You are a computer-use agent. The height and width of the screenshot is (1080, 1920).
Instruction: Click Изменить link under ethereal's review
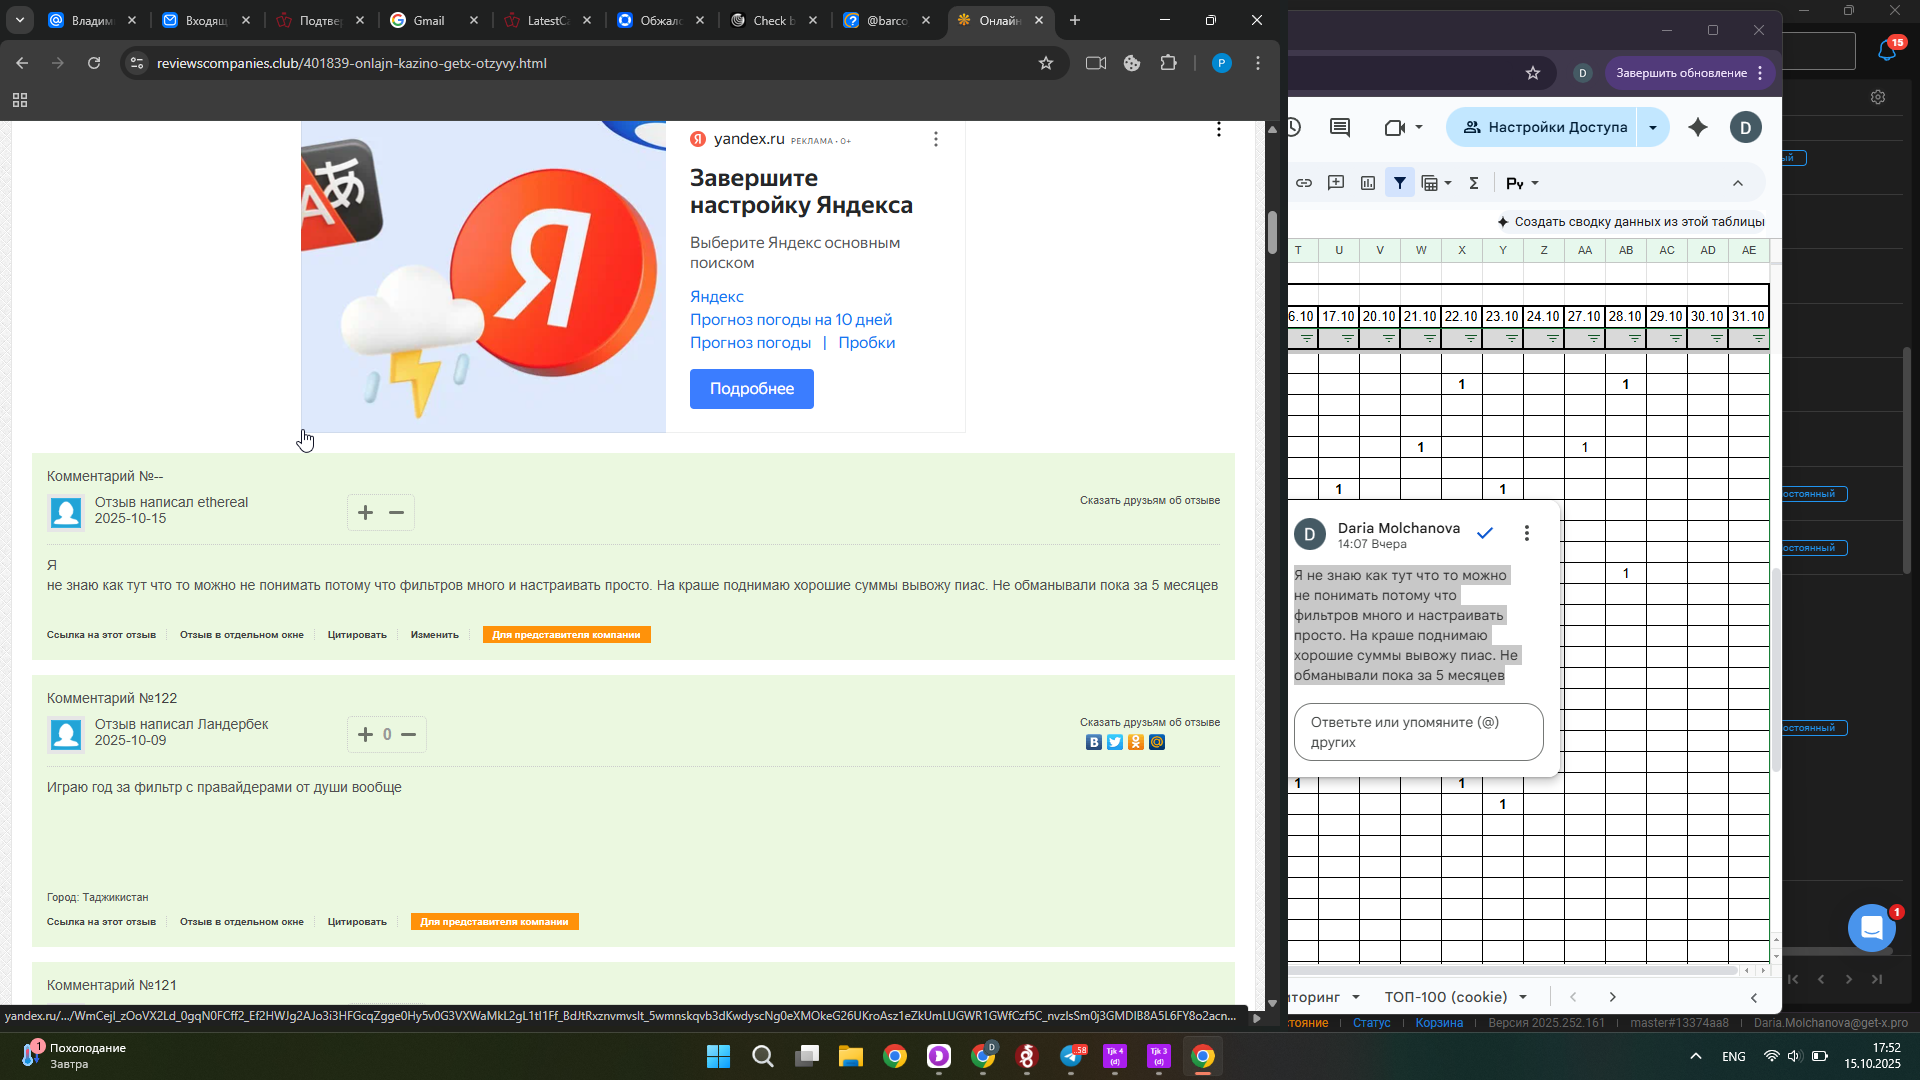434,635
